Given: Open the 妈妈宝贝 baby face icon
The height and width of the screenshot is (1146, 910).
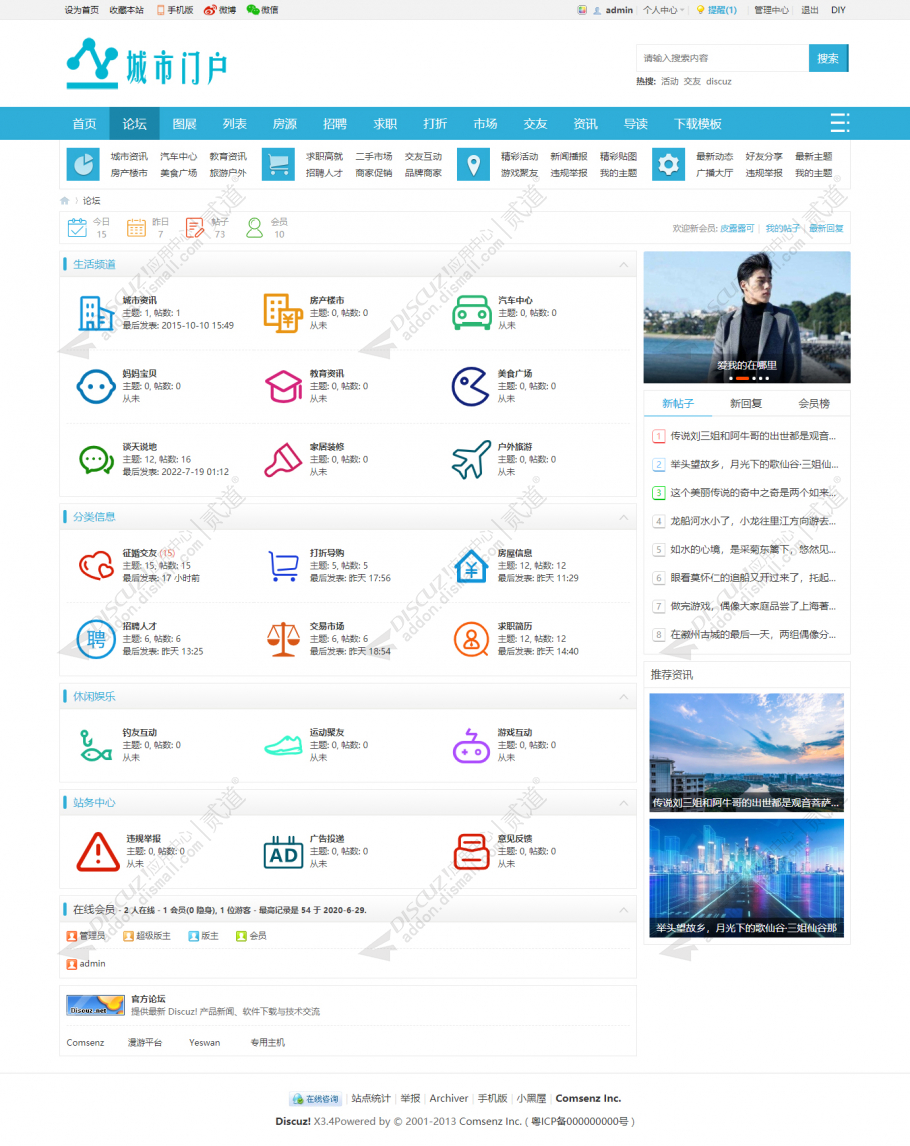Looking at the screenshot, I should (x=96, y=386).
